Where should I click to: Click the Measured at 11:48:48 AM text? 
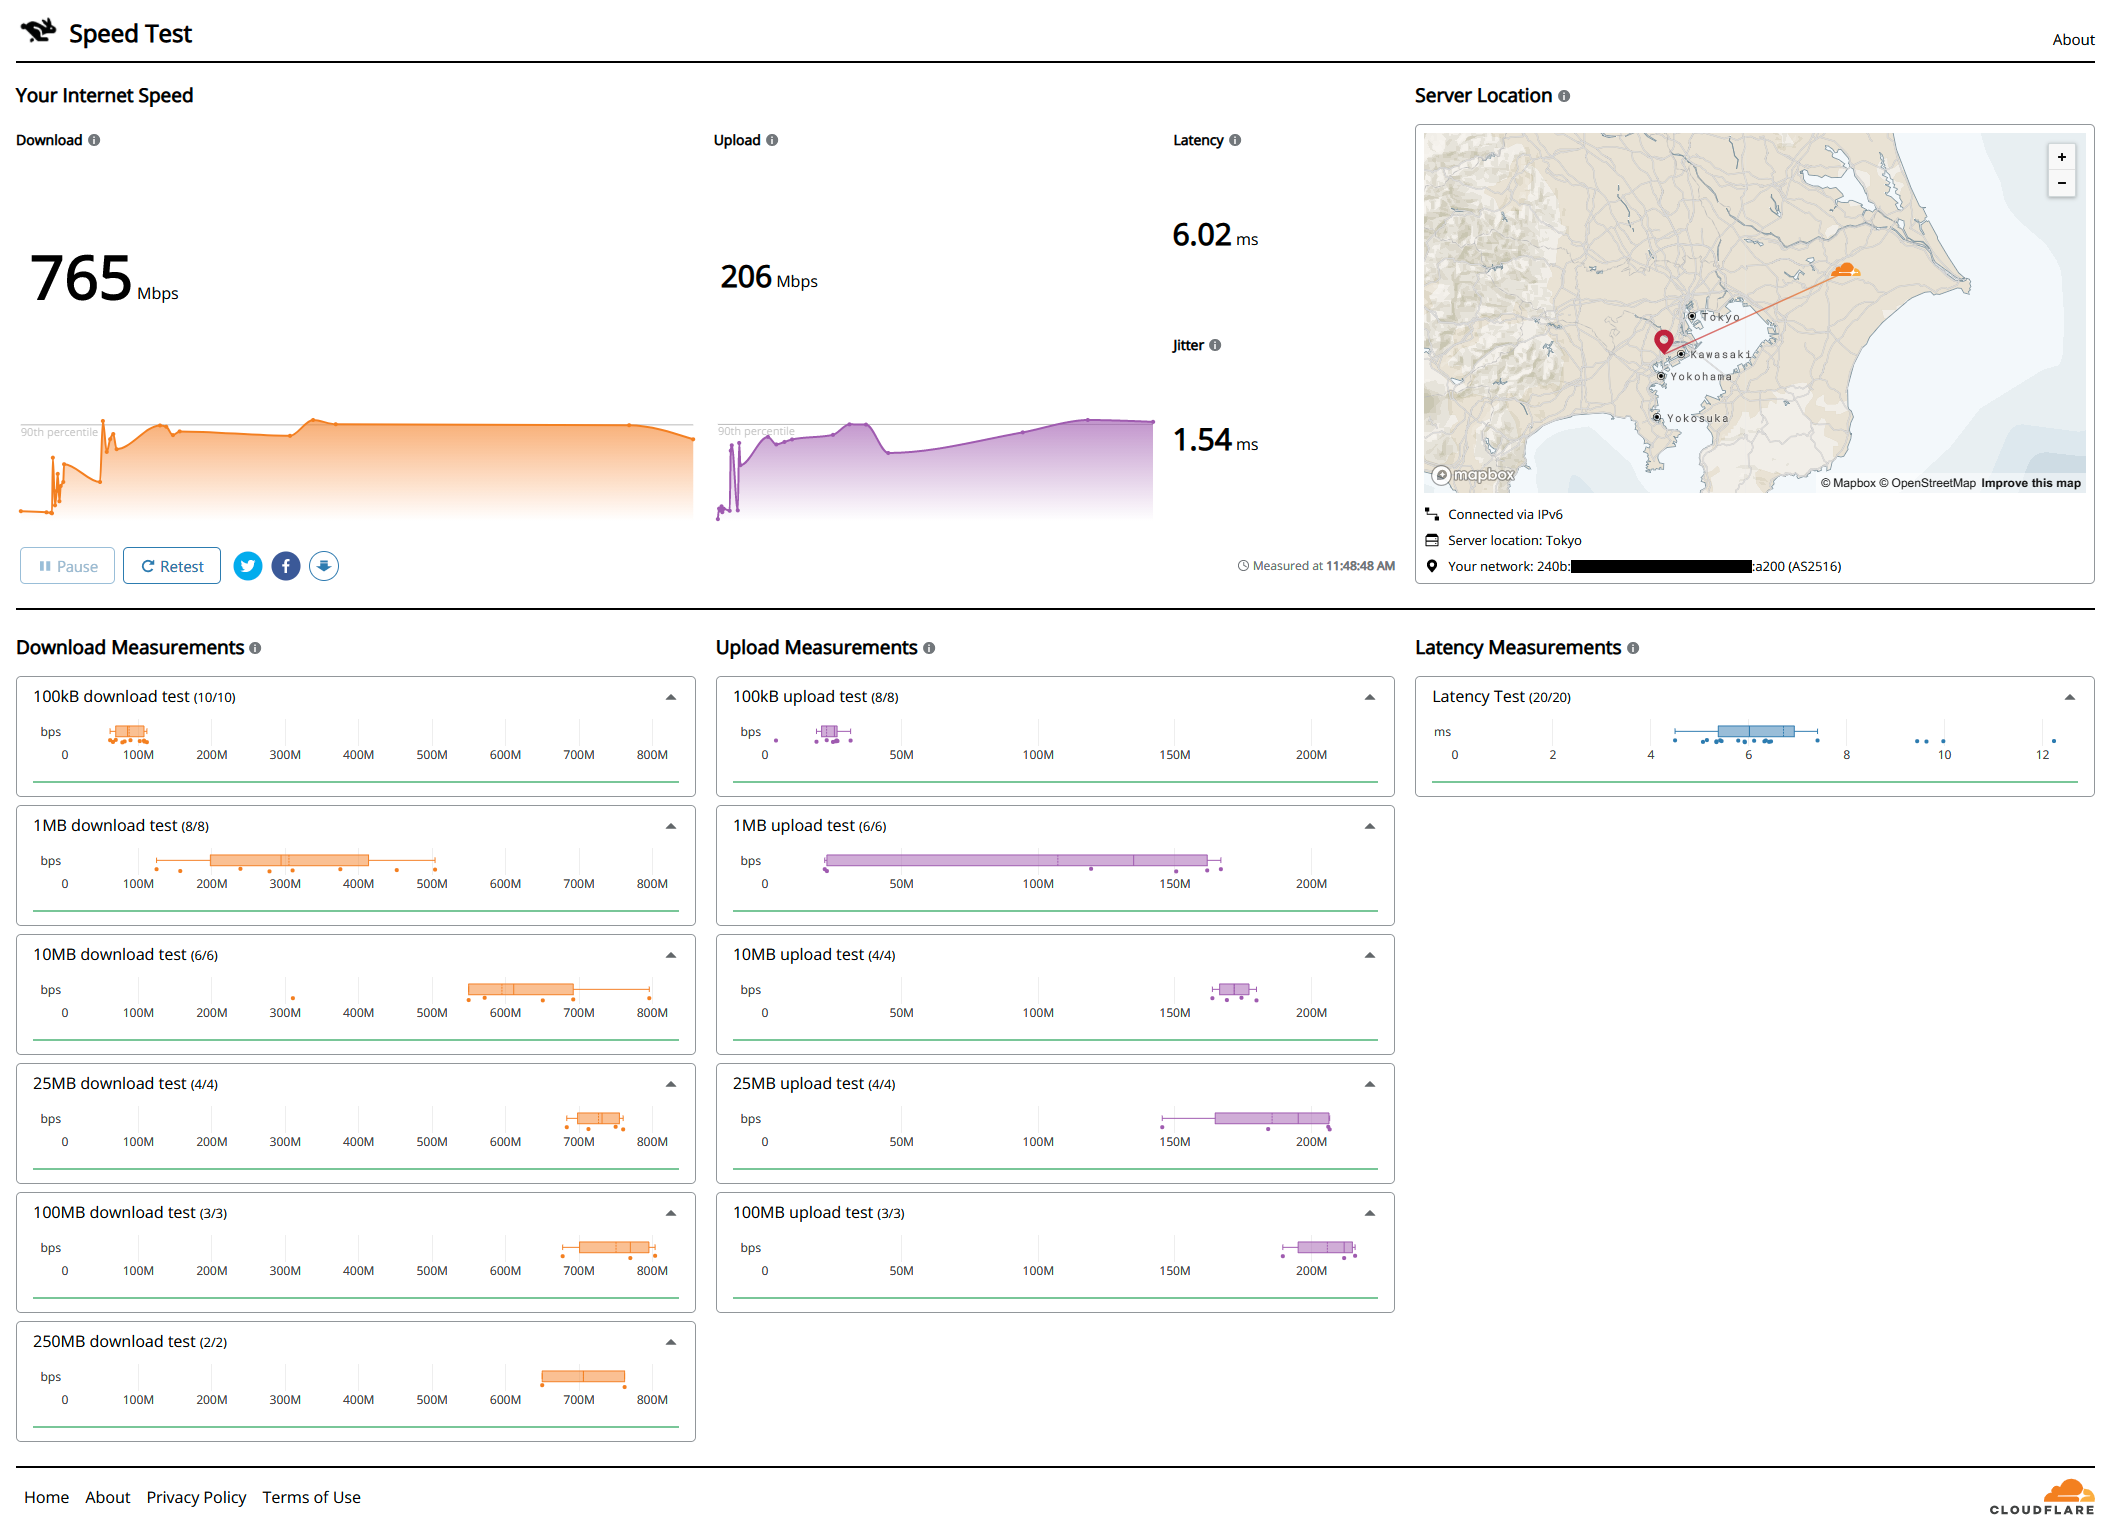tap(1323, 566)
